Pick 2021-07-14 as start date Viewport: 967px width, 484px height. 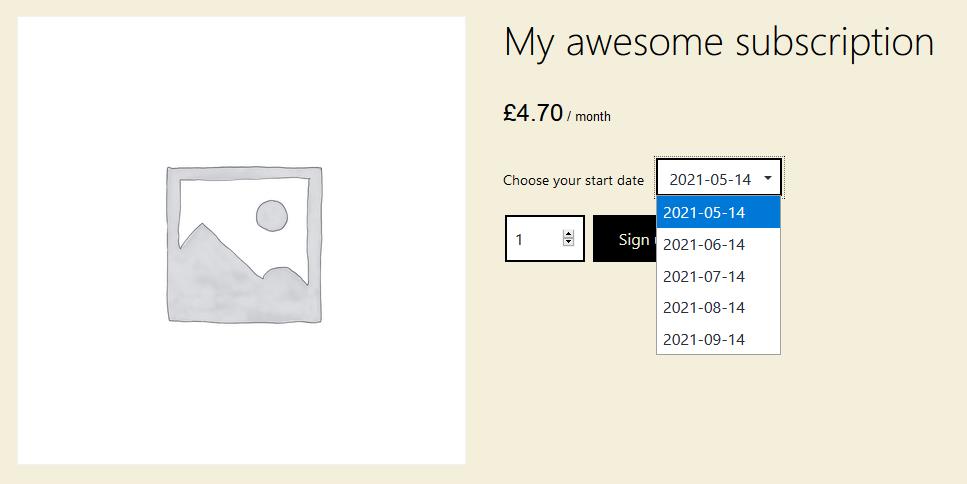(718, 276)
